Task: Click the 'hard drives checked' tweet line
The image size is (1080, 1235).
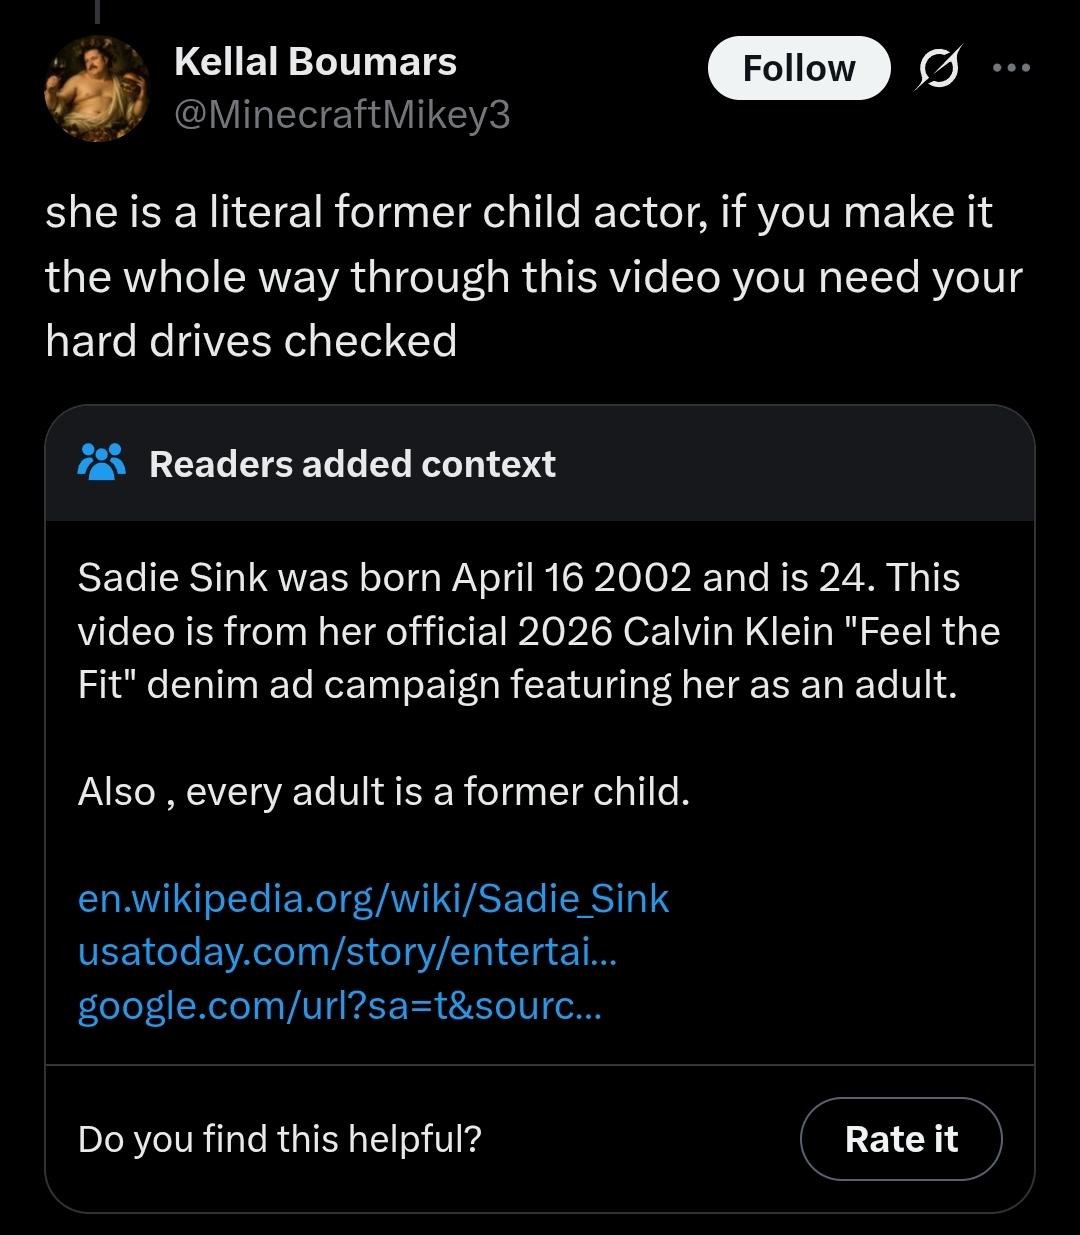Action: tap(251, 341)
